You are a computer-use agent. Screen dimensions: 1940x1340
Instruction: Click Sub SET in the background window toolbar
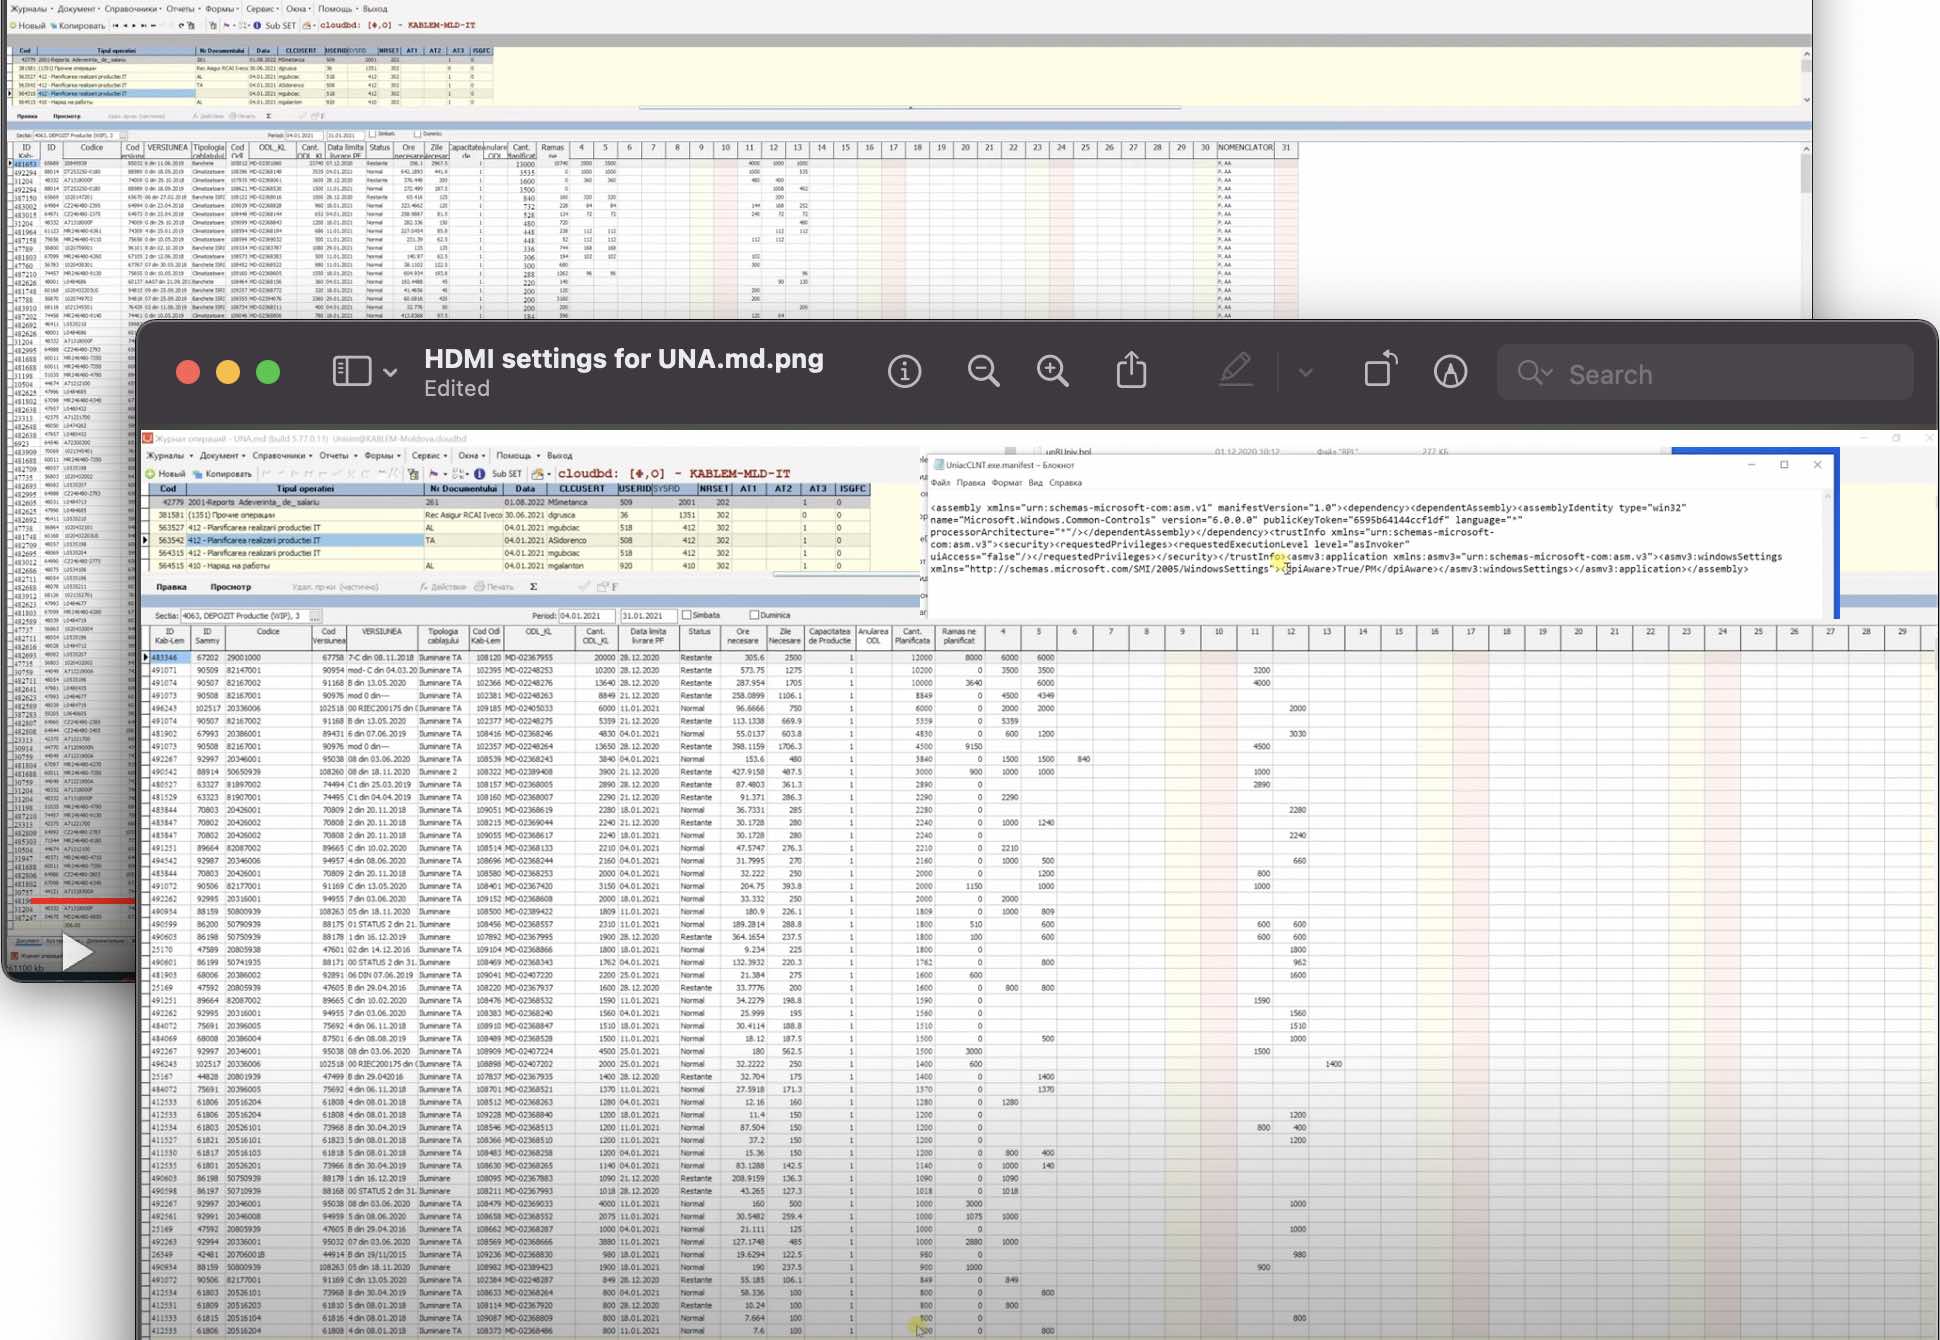coord(280,25)
